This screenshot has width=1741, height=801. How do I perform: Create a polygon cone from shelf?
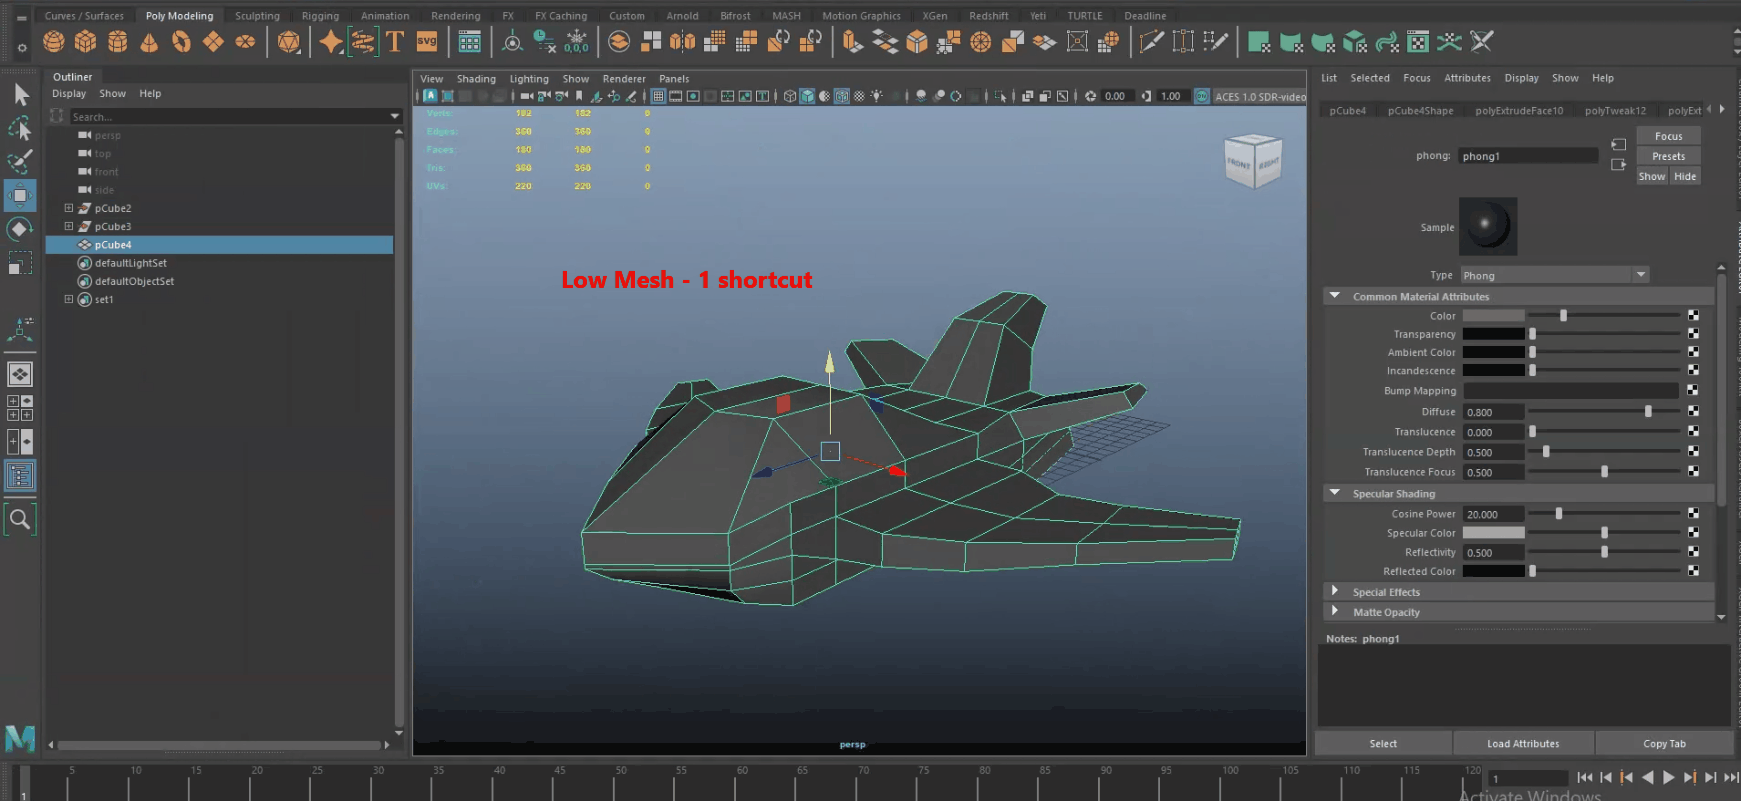(x=149, y=42)
